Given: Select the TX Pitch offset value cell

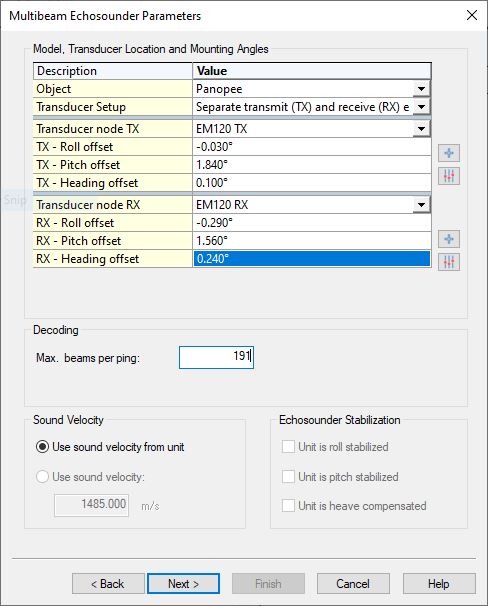Looking at the screenshot, I should (312, 165).
